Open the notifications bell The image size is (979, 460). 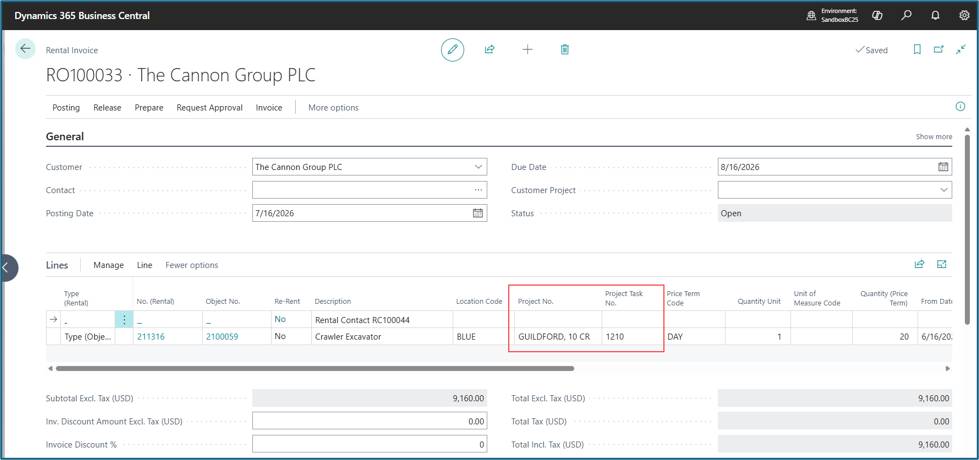click(935, 16)
